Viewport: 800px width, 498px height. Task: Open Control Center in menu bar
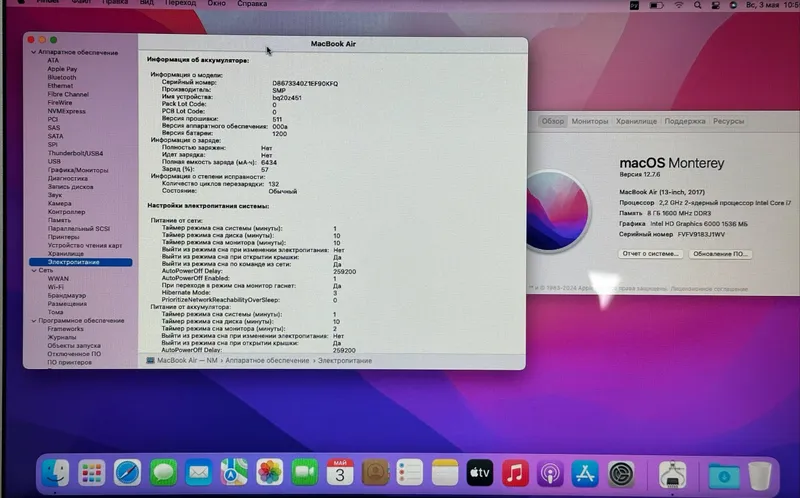pos(715,5)
